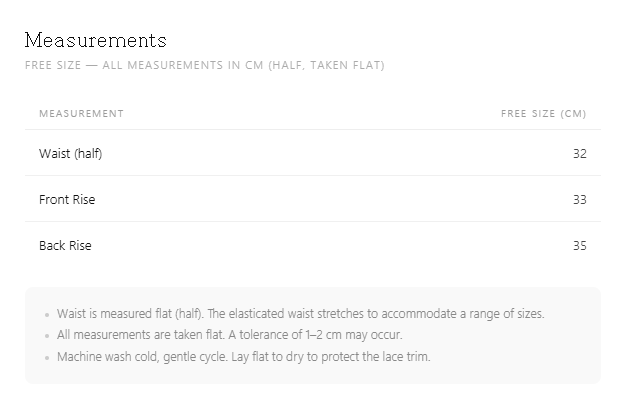The image size is (622, 409).
Task: Click the FREE SIZE (CM) column header
Action: 543,114
